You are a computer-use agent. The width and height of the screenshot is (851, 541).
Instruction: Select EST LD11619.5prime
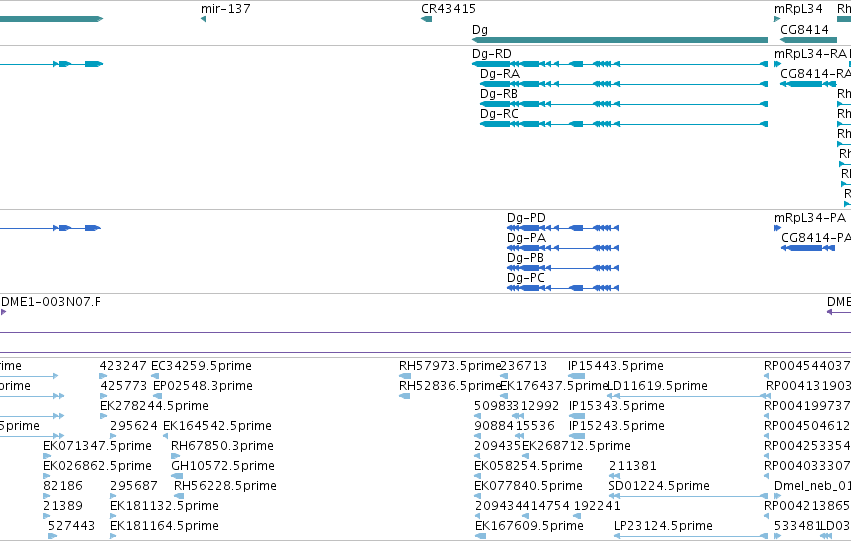(658, 386)
